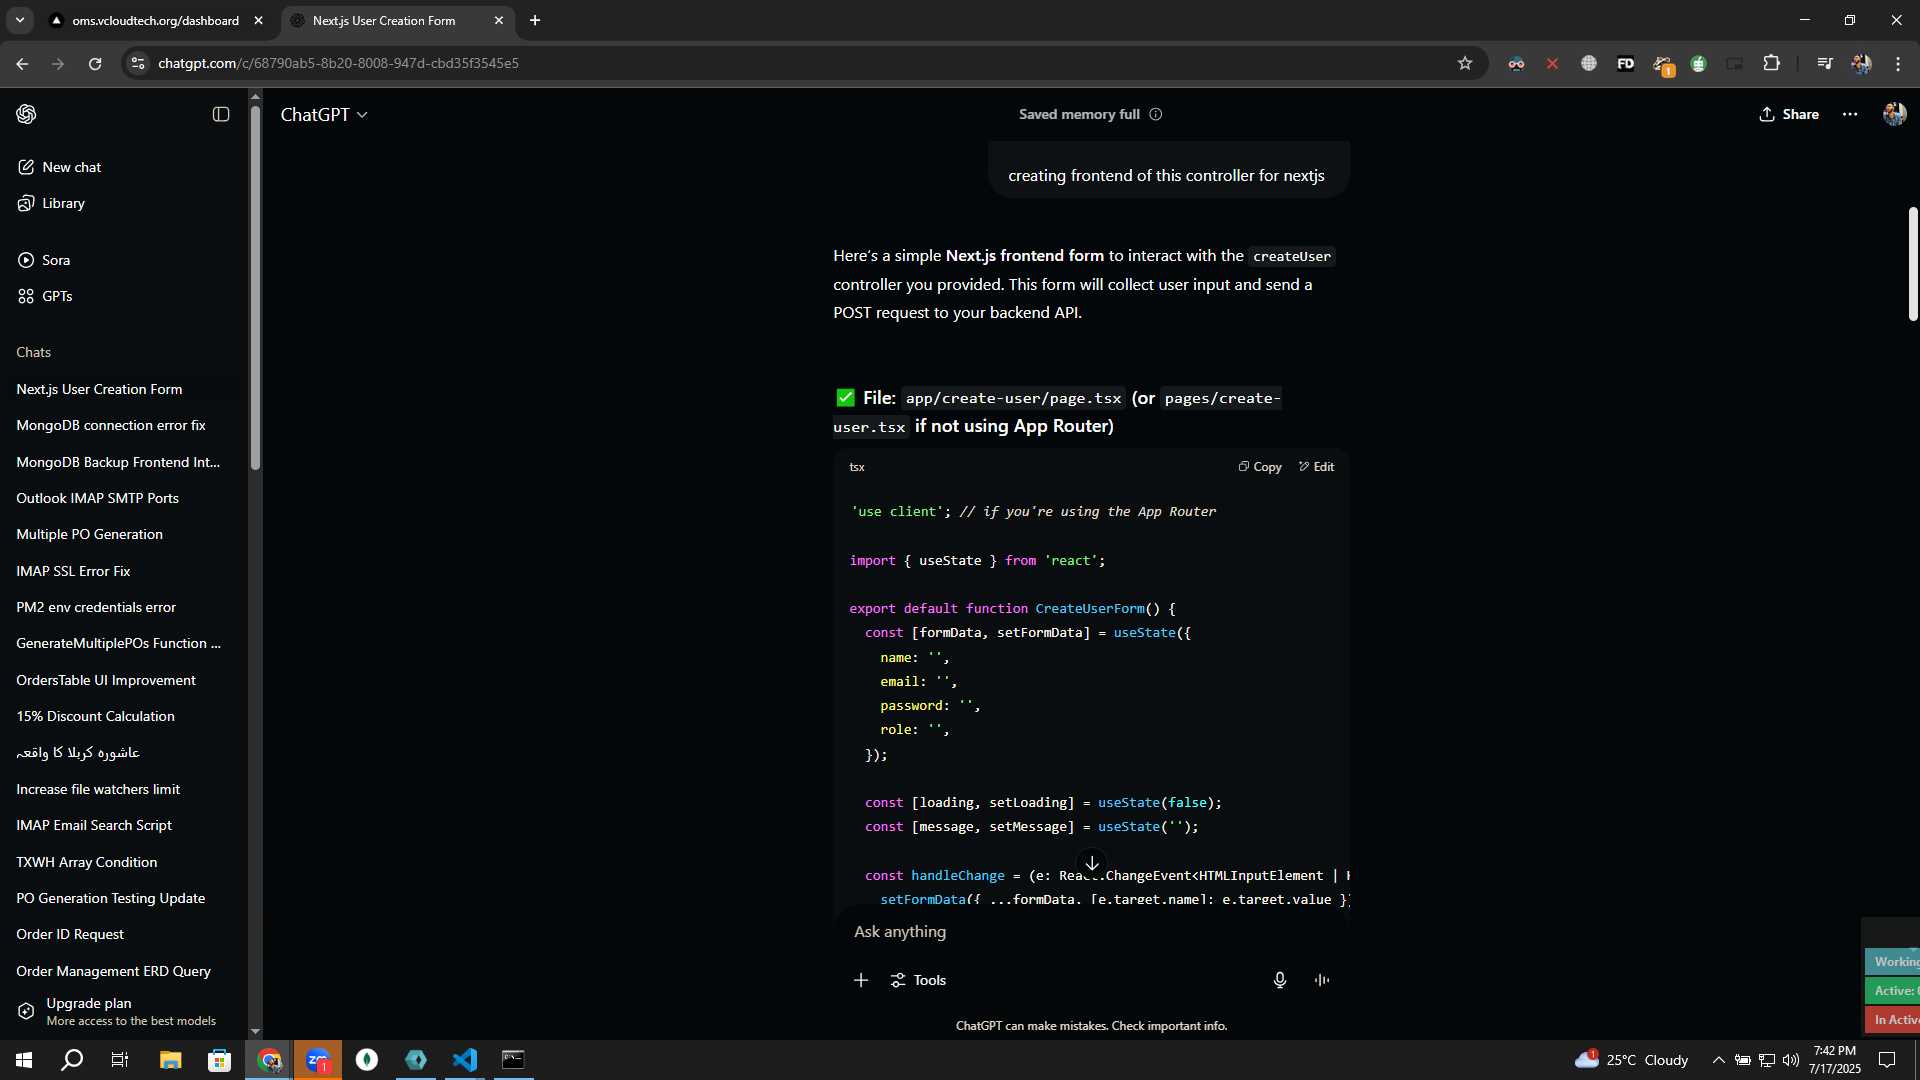Click the site information icon in address bar

pos(138,63)
